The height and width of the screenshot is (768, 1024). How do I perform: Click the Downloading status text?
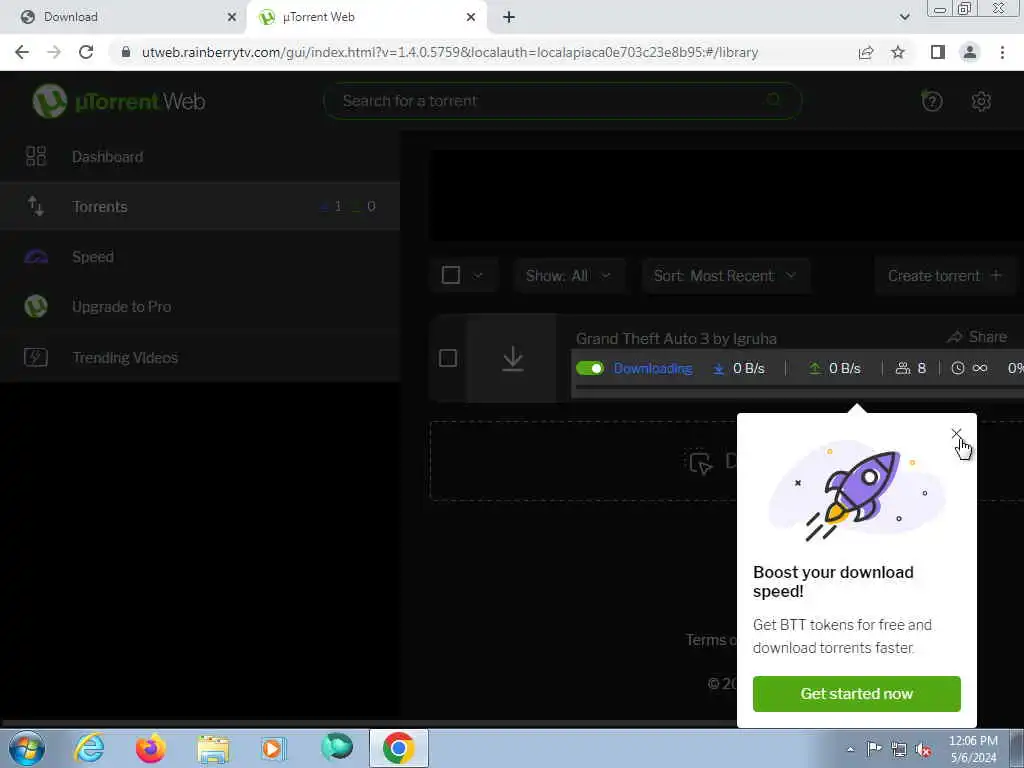(x=652, y=368)
